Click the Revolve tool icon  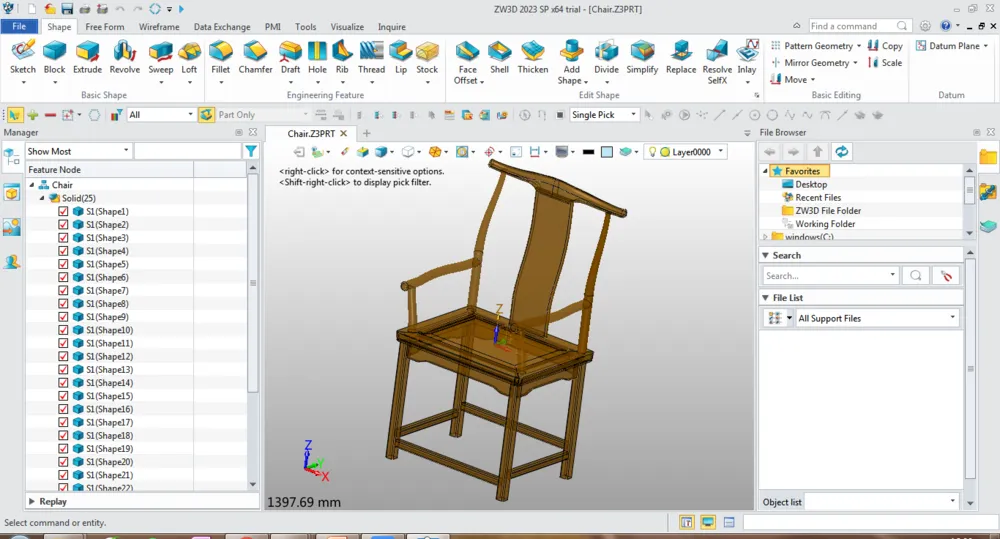pos(125,56)
